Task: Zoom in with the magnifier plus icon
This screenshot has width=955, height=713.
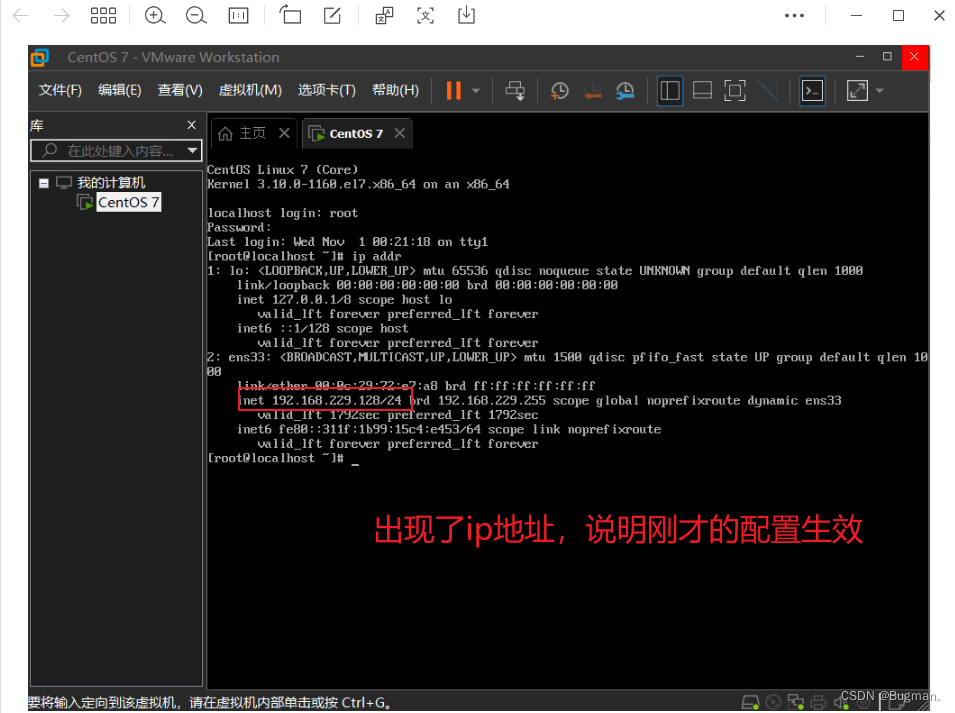Action: 155,15
